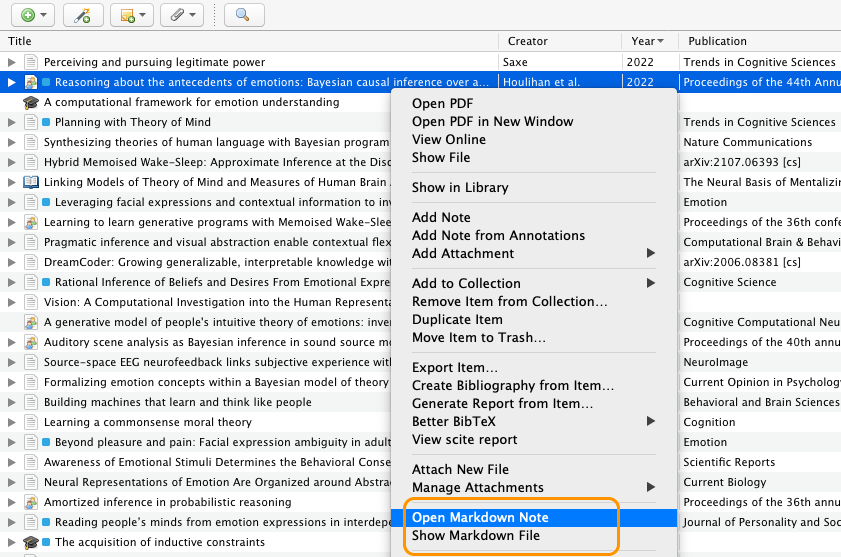
Task: Sort by the Publication column header
Action: click(760, 41)
